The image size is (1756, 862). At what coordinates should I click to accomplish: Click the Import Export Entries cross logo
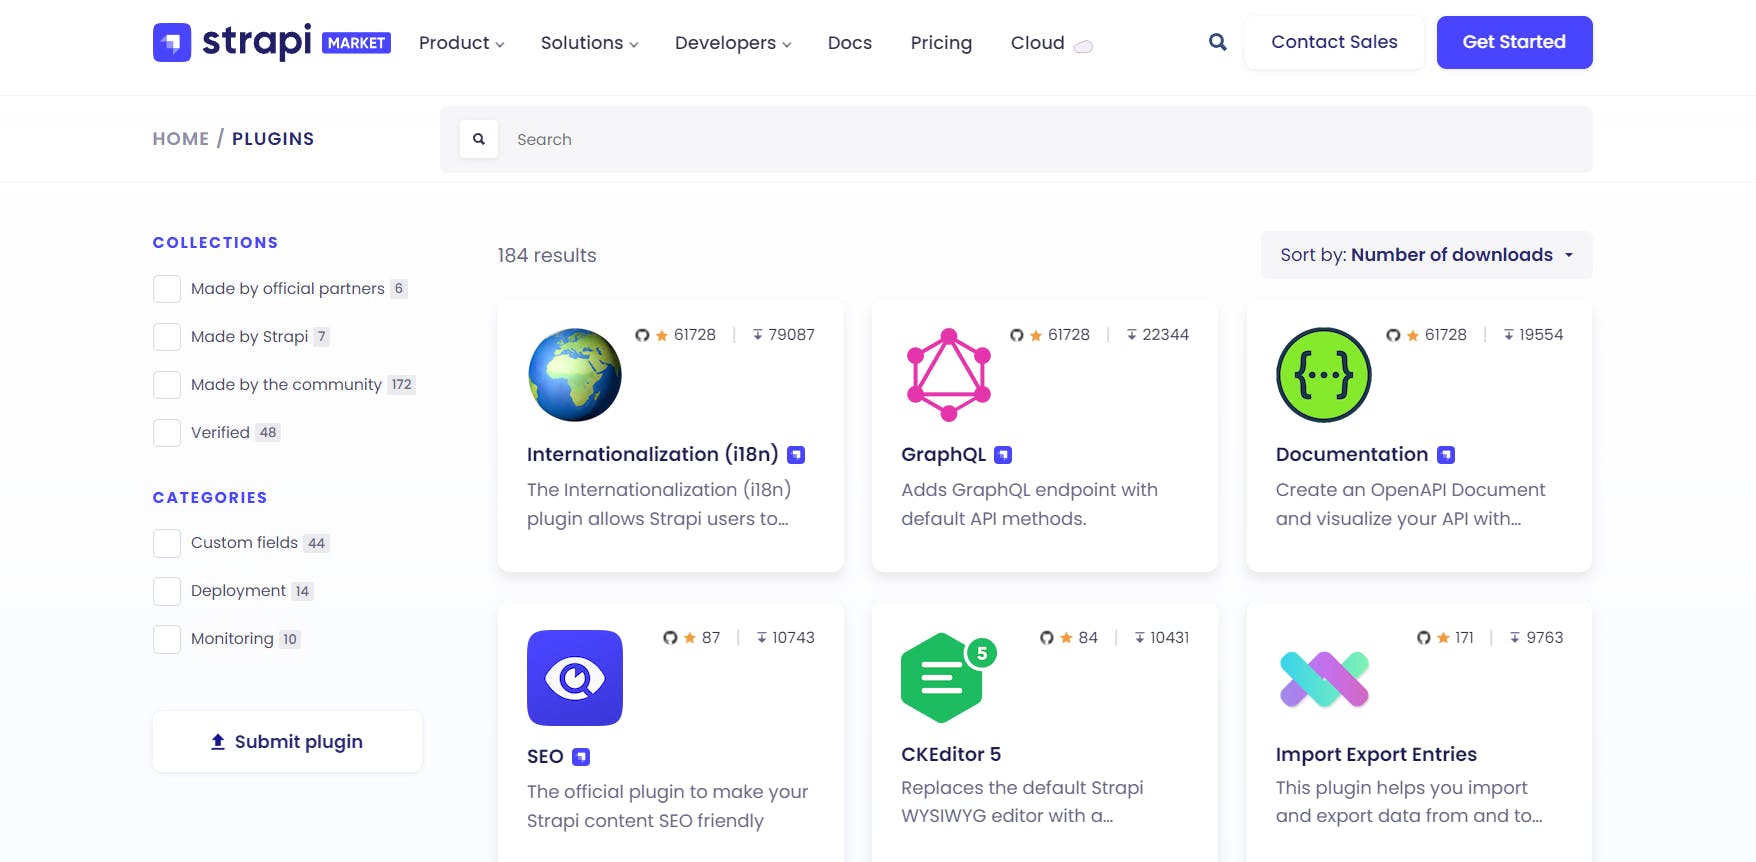click(1324, 679)
